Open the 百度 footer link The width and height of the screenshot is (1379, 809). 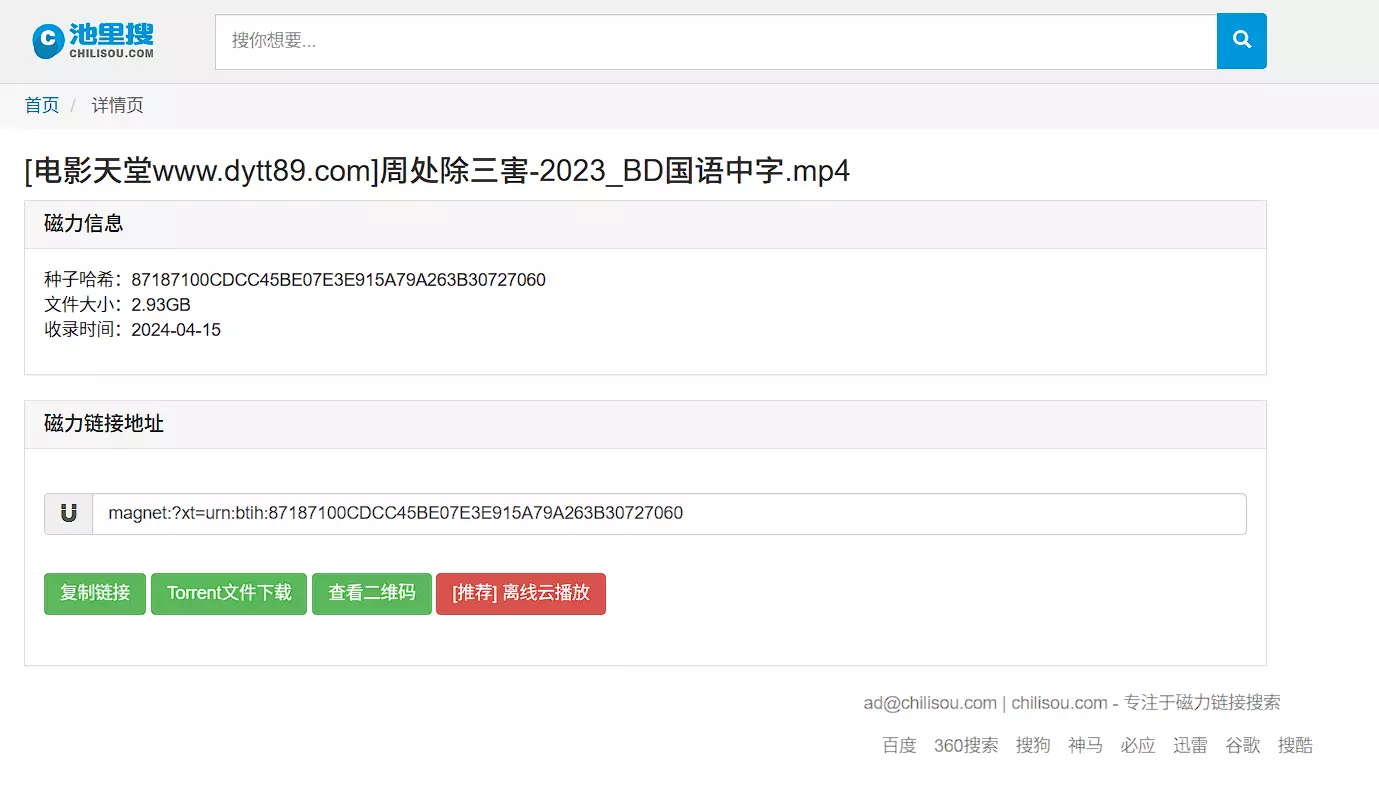tap(899, 746)
